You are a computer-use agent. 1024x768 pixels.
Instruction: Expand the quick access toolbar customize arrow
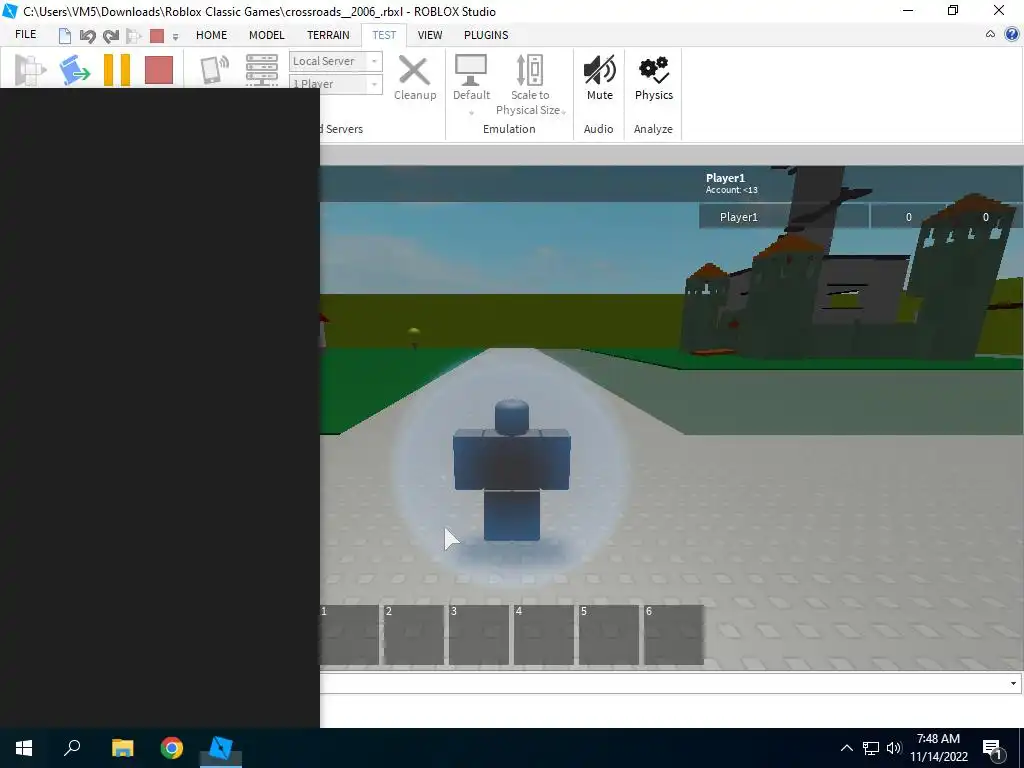coord(175,37)
